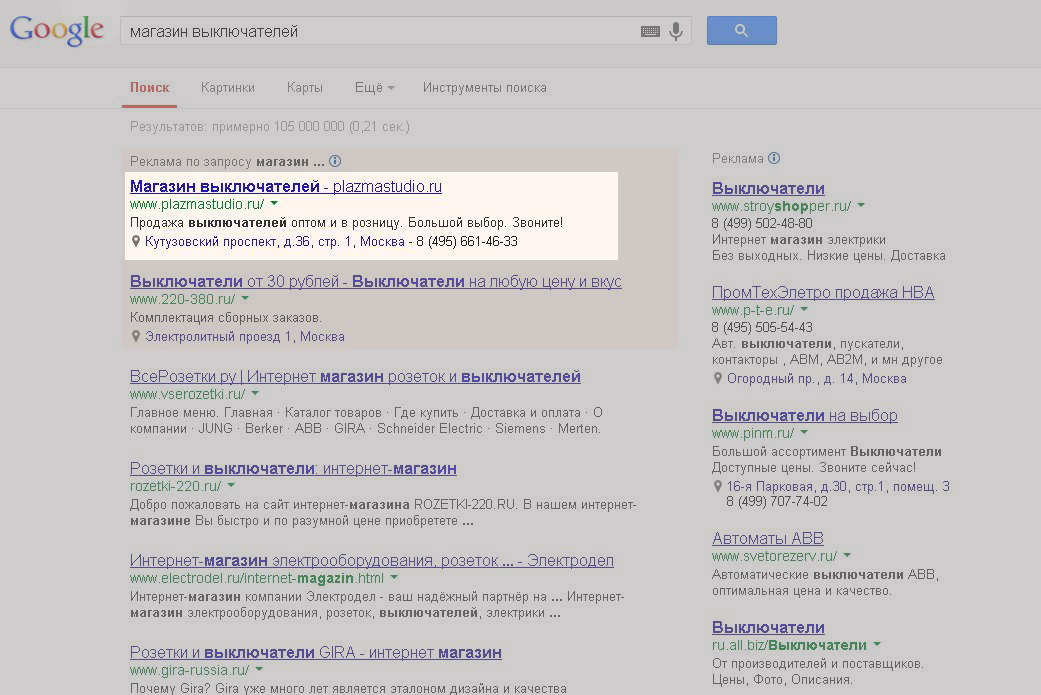Viewport: 1041px width, 695px height.
Task: Expand dropdown arrow next to www.p-t-e.ru/
Action: [x=804, y=309]
